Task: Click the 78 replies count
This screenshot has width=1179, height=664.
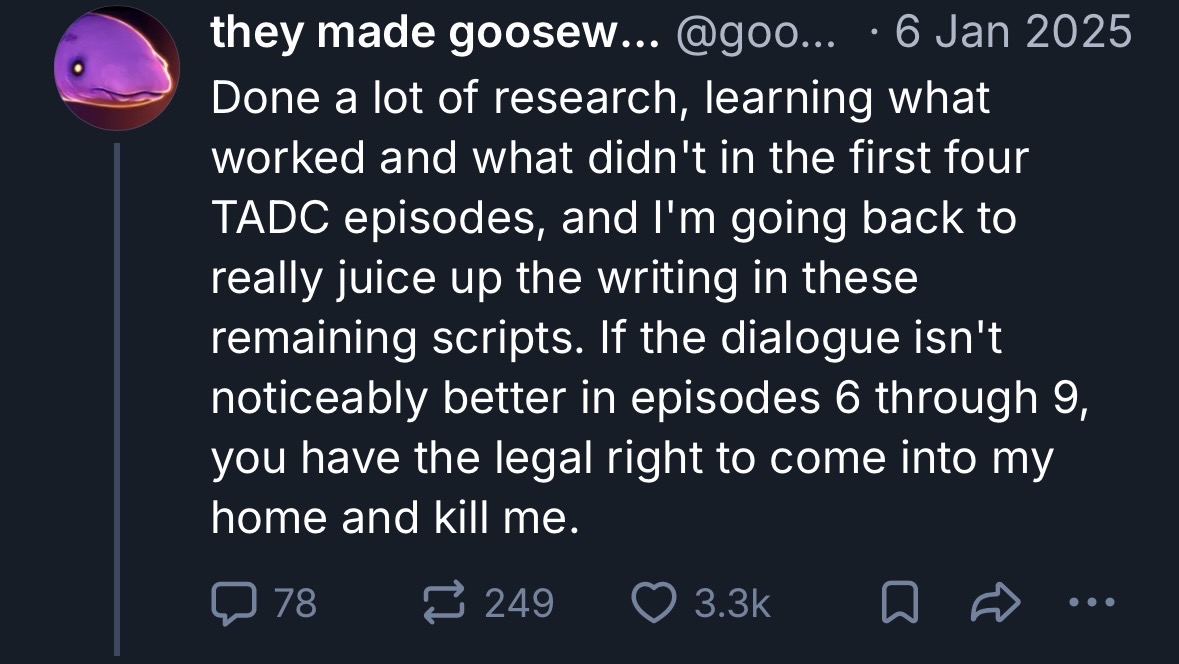Action: point(296,603)
